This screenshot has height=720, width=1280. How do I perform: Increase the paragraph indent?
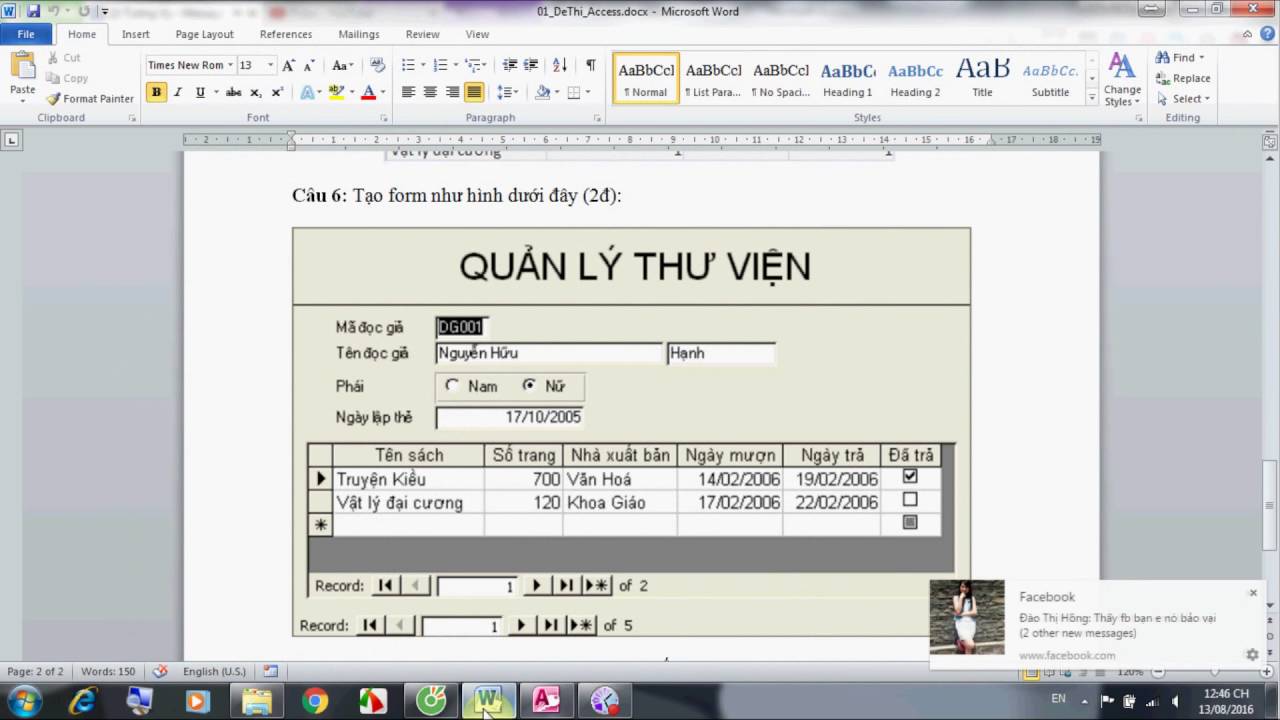click(531, 65)
